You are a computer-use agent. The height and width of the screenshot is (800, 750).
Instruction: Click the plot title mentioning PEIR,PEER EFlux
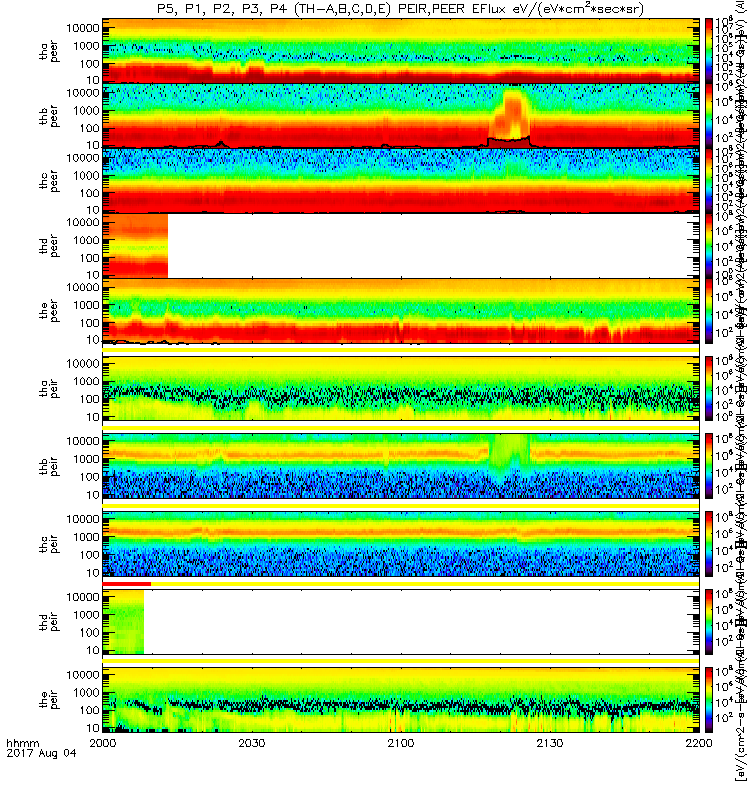401,9
